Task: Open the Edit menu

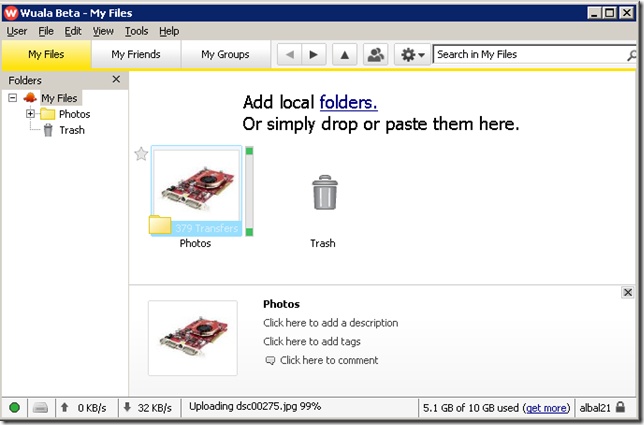Action: (73, 31)
